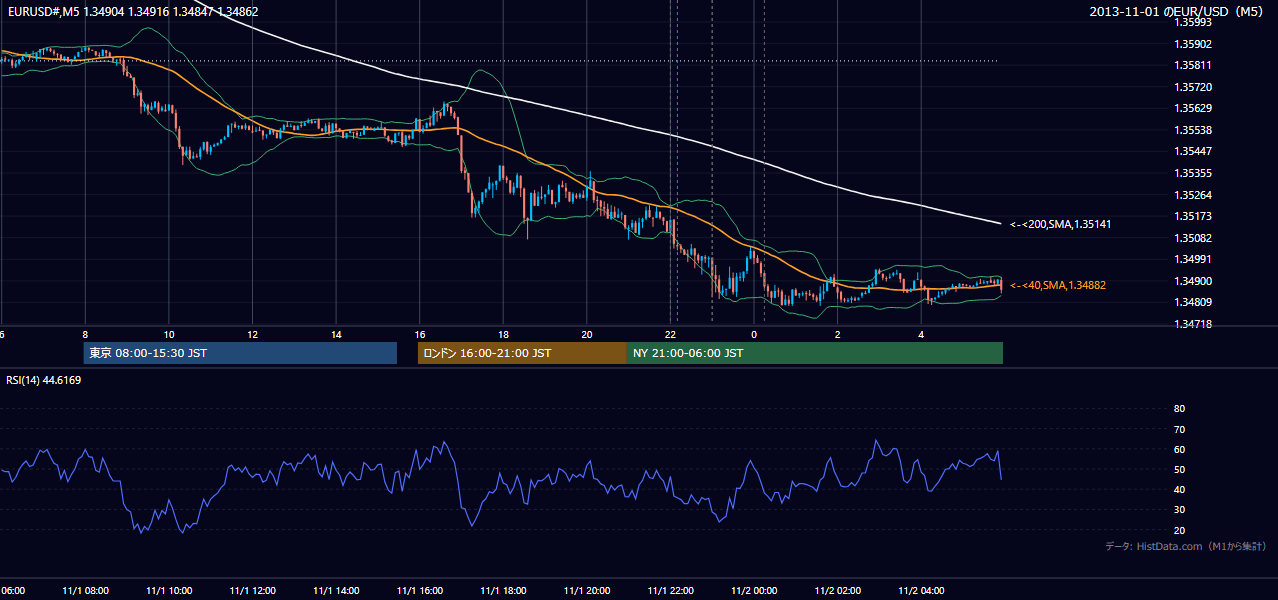Click the EURUSD#,M5 symbol header text

pos(132,12)
